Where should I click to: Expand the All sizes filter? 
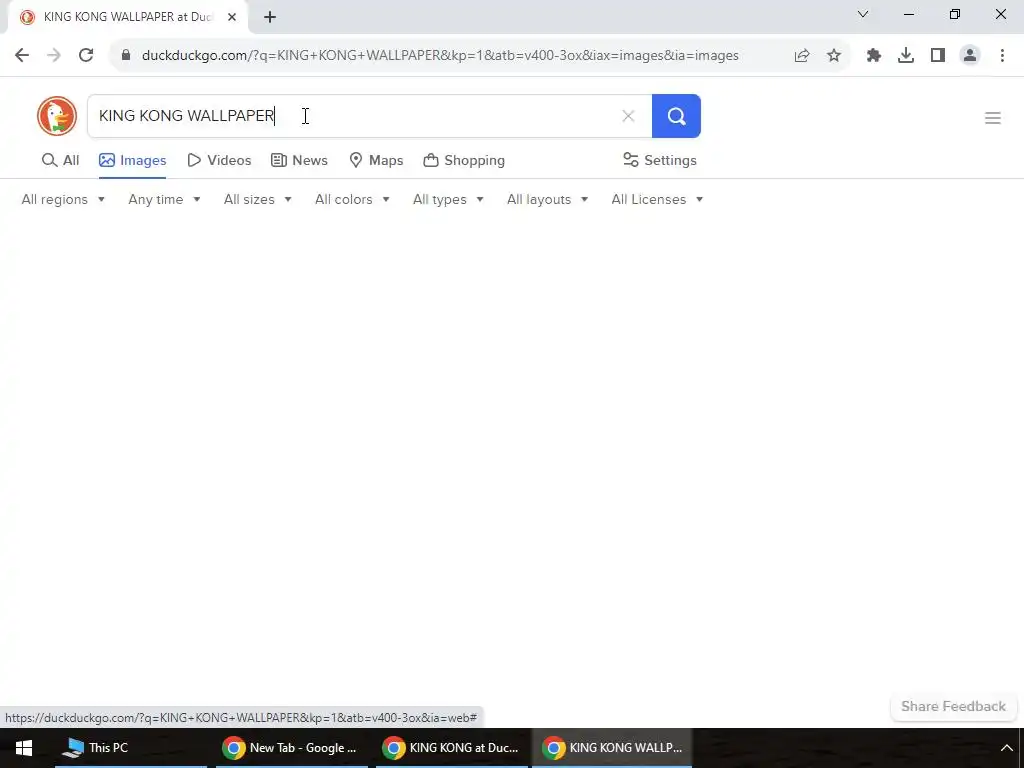[257, 199]
